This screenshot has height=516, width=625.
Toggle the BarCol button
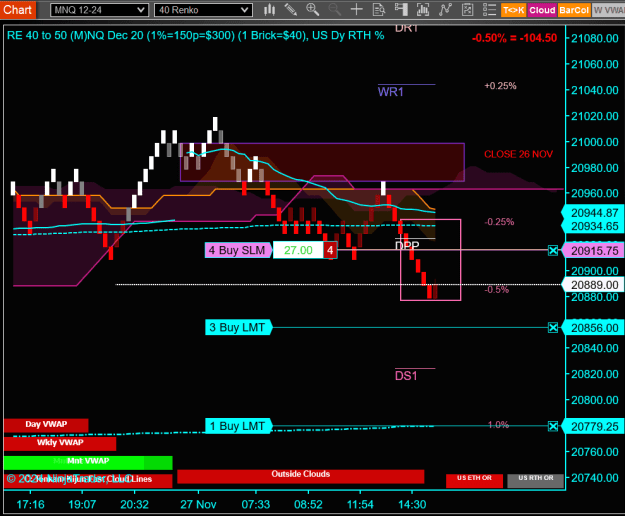point(574,10)
